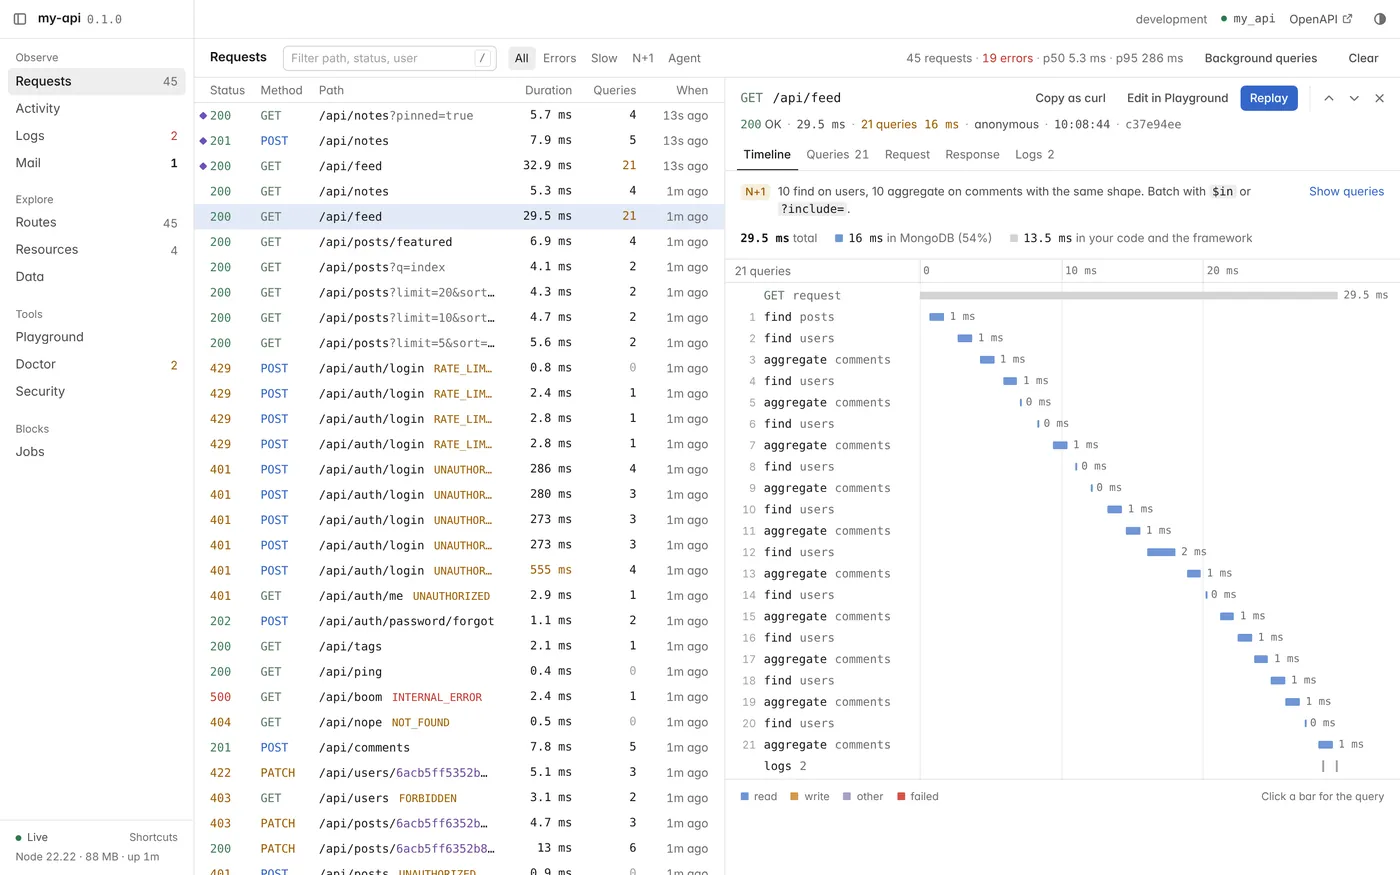1400x875 pixels.
Task: Click the purple diamond on /api/feed 32.9 ms
Action: tap(203, 166)
